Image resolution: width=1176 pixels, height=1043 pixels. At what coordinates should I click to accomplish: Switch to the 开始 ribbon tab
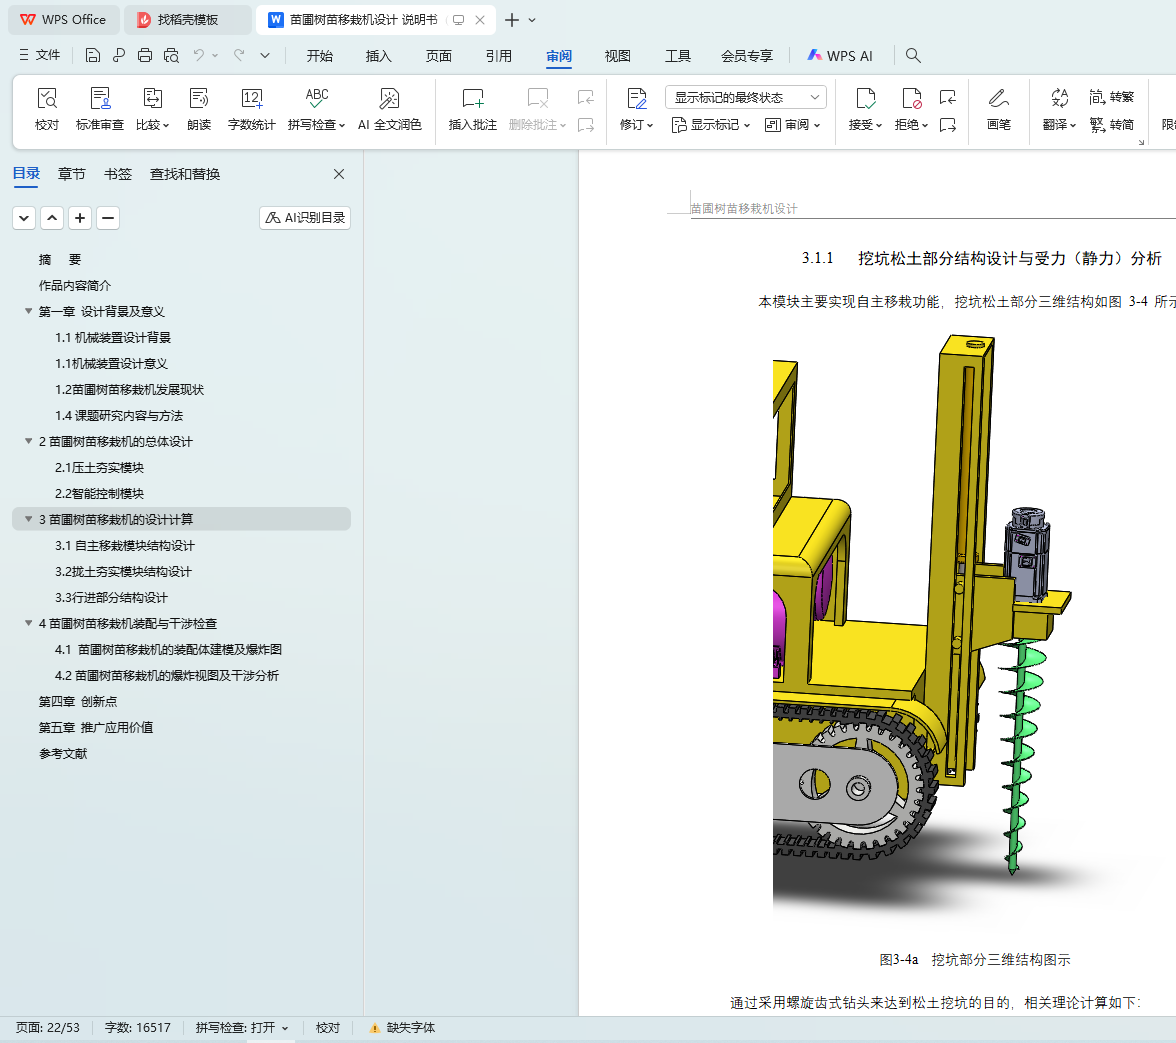(x=320, y=55)
